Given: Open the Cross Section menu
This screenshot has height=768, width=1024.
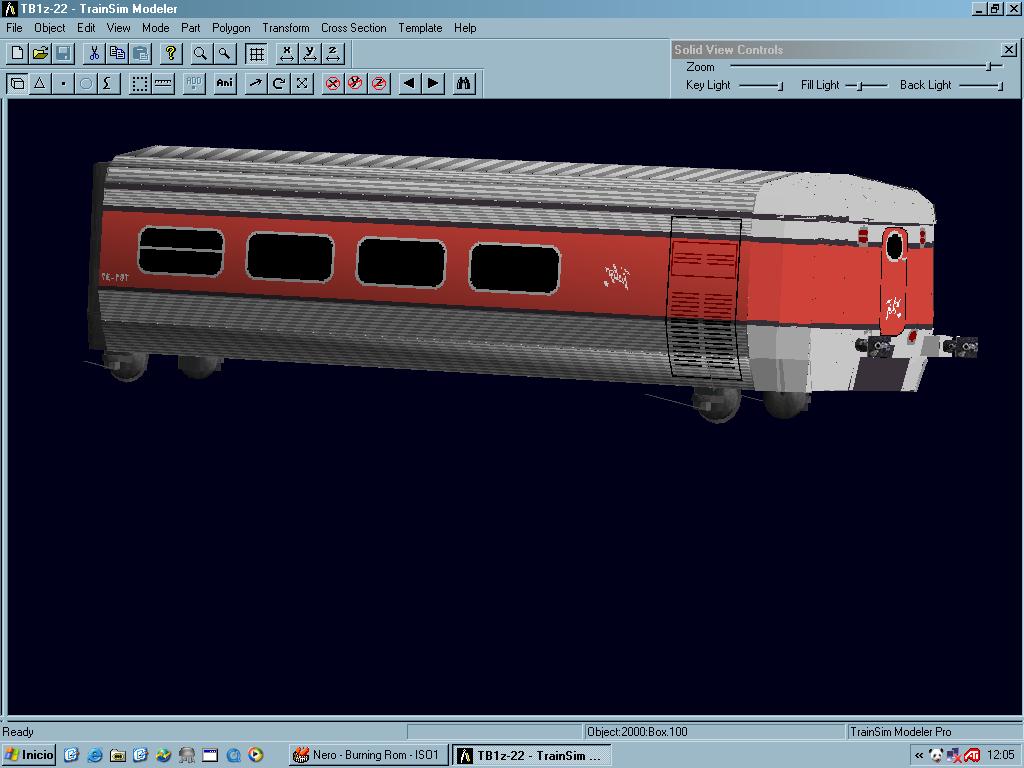Looking at the screenshot, I should coord(353,28).
